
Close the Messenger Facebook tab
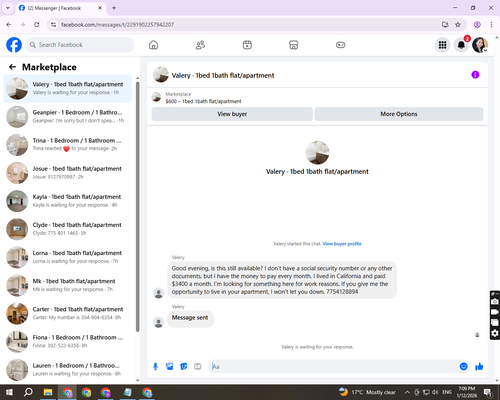pos(100,8)
